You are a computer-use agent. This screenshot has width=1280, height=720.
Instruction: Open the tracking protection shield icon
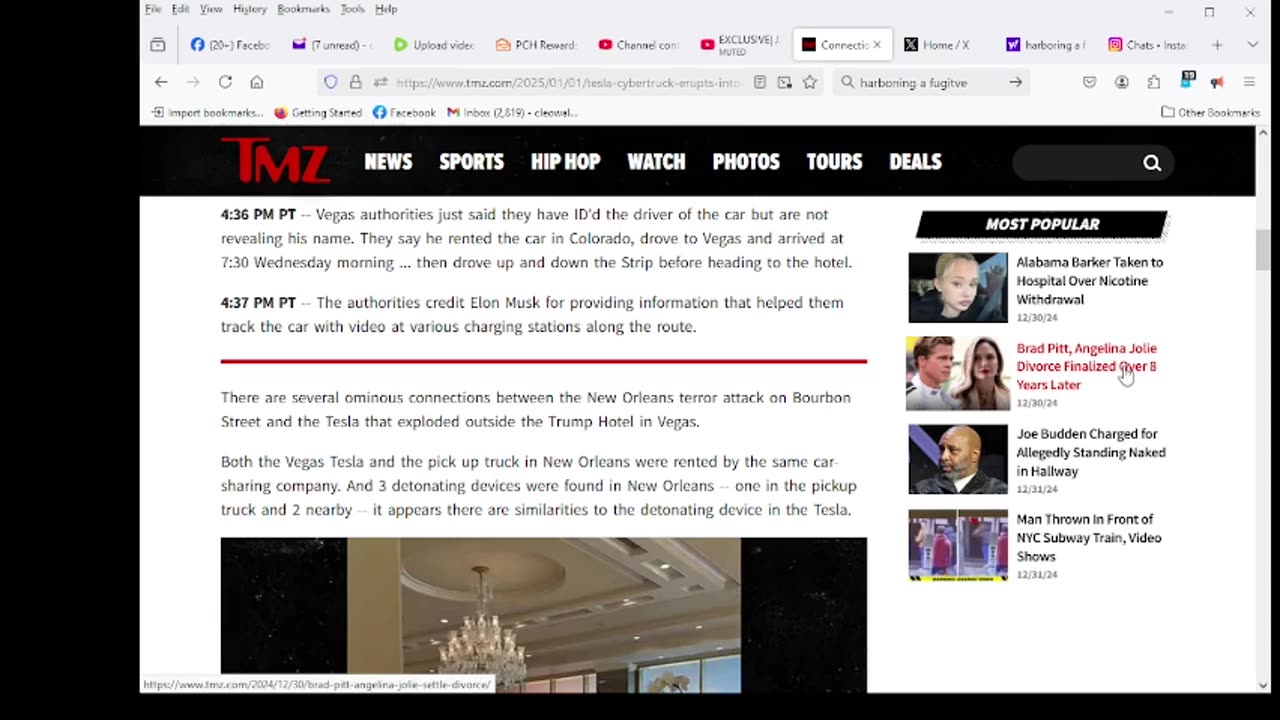click(x=331, y=82)
